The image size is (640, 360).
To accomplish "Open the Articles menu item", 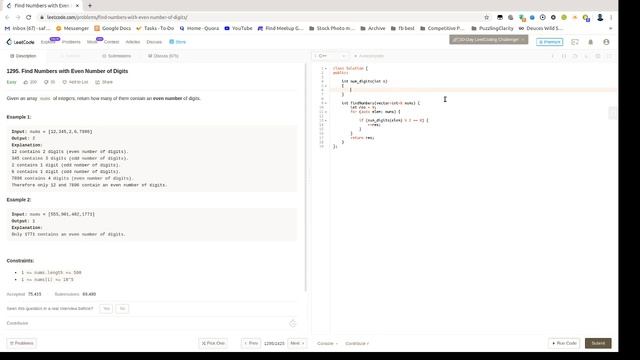I will pyautogui.click(x=133, y=42).
